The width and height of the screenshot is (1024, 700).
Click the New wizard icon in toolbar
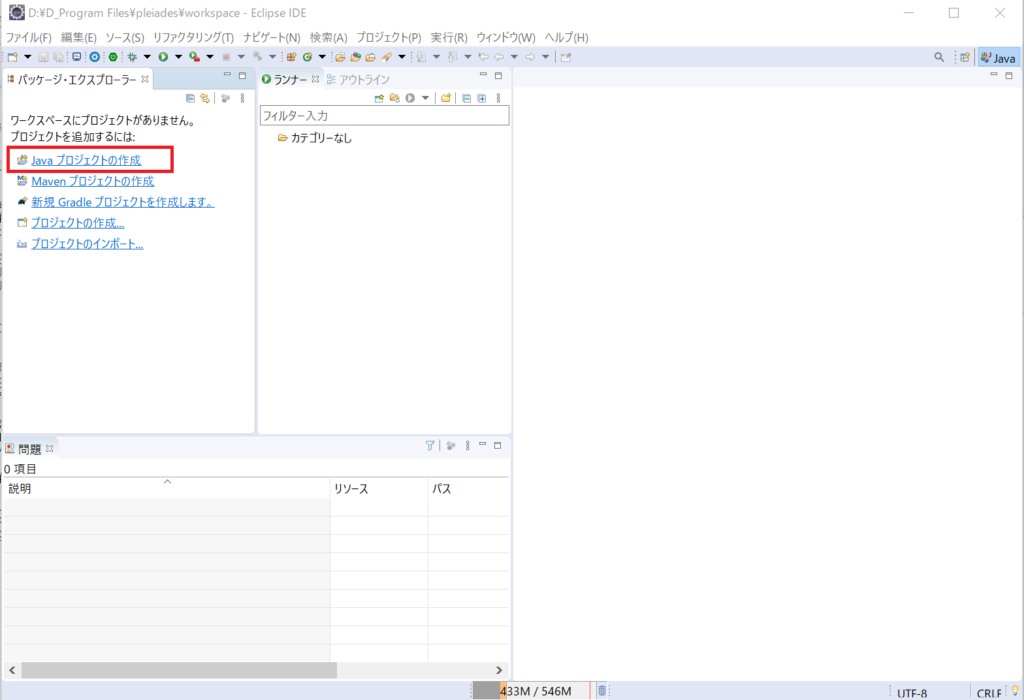coord(12,57)
